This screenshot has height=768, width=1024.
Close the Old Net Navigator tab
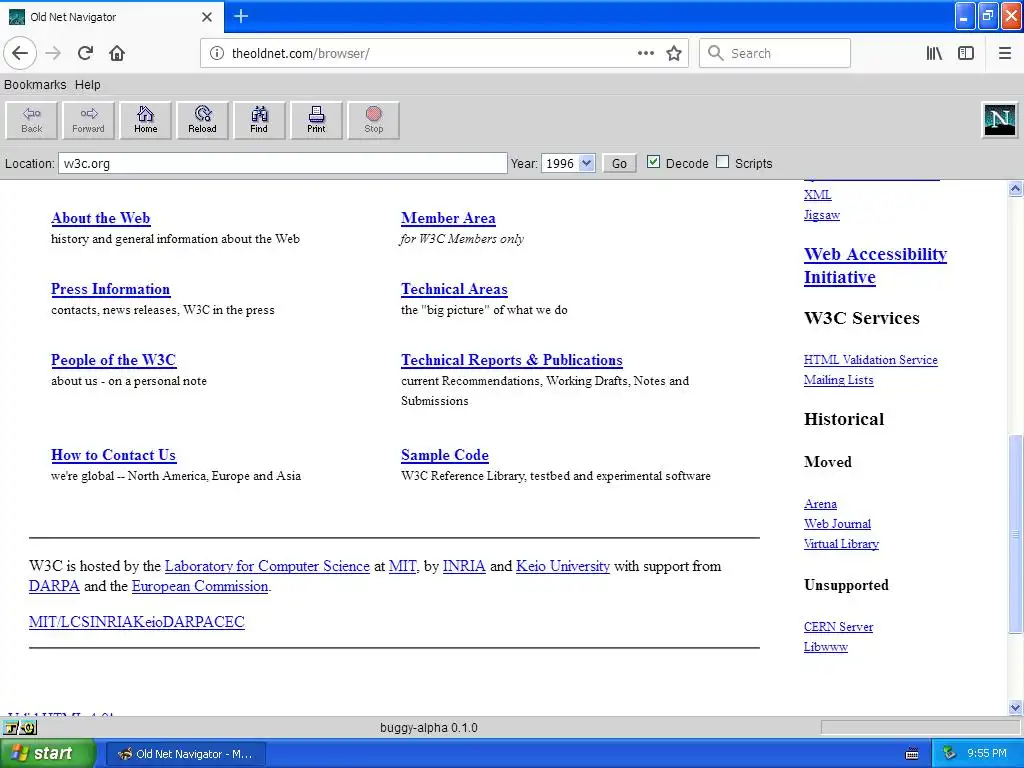point(207,17)
